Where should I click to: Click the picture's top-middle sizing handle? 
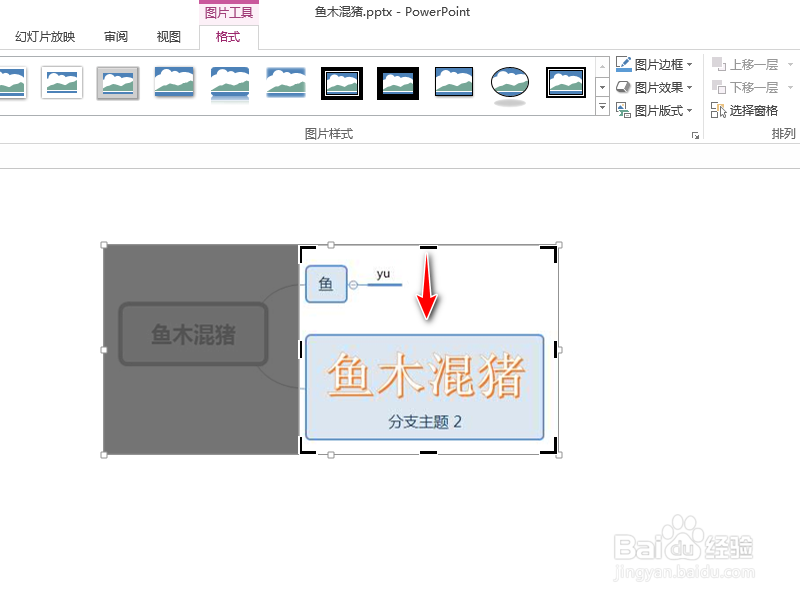pyautogui.click(x=331, y=245)
